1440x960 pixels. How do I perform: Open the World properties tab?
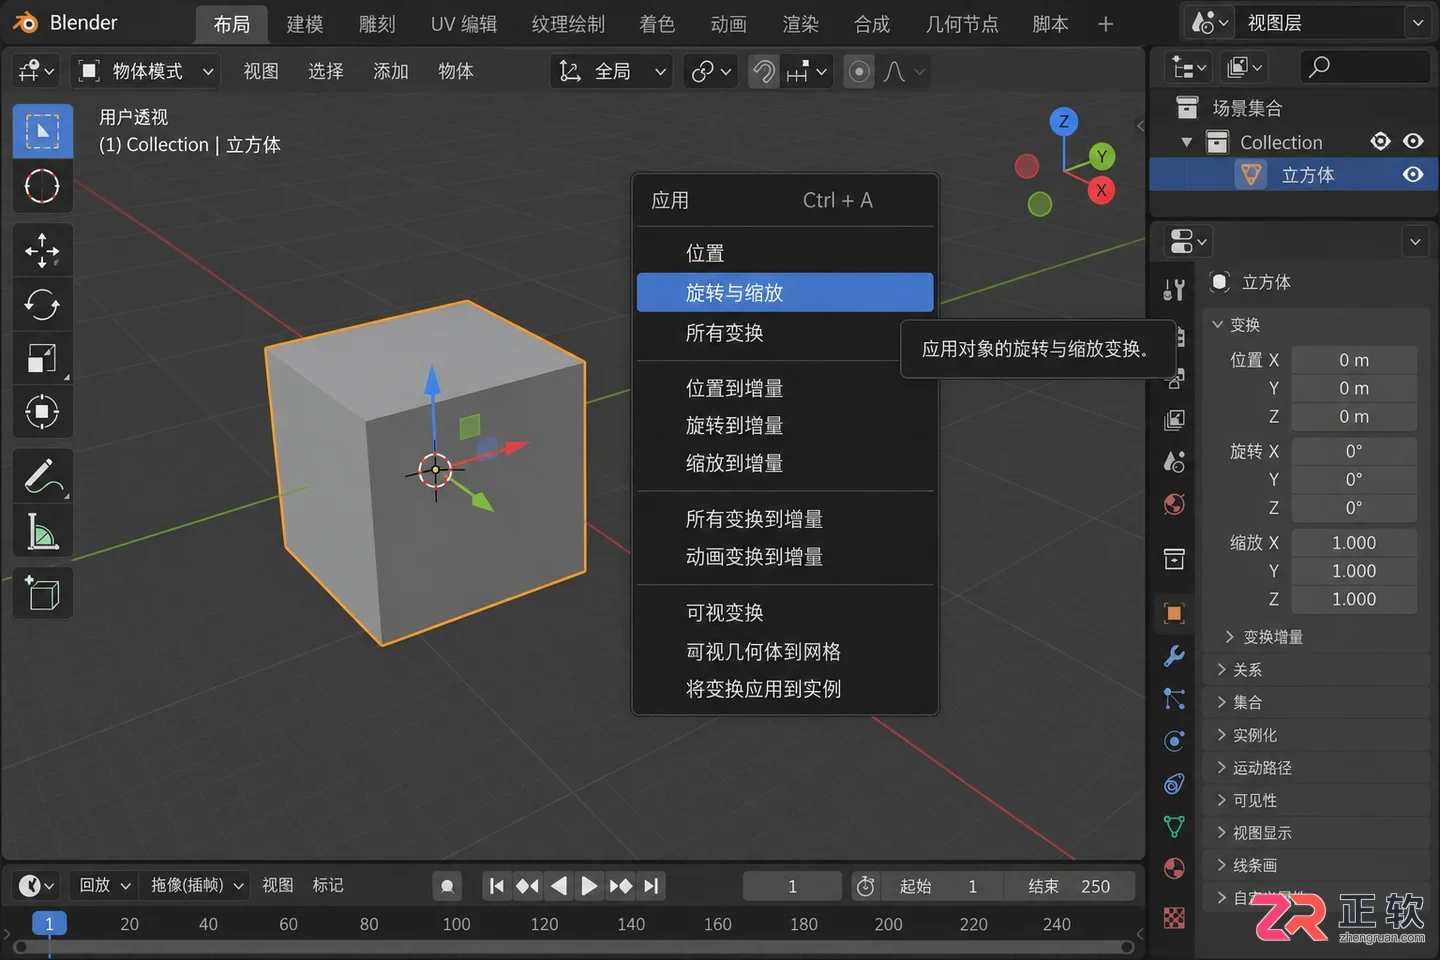1175,504
